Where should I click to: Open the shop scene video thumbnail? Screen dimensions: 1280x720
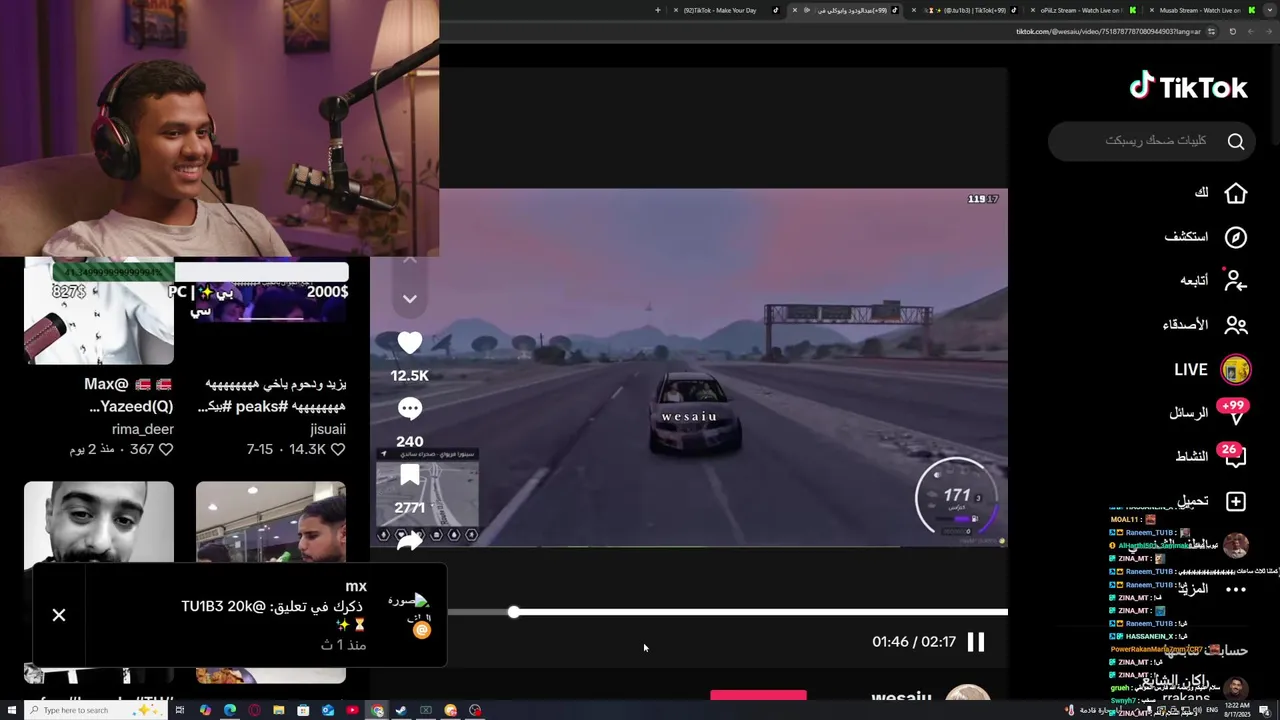pos(270,522)
